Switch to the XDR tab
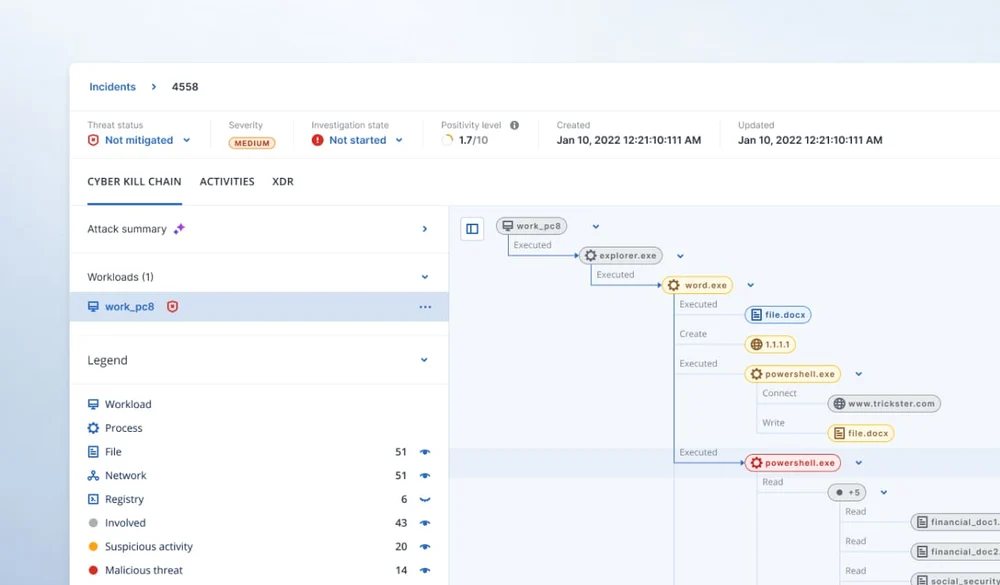Screen dimensions: 1000x585 283,182
